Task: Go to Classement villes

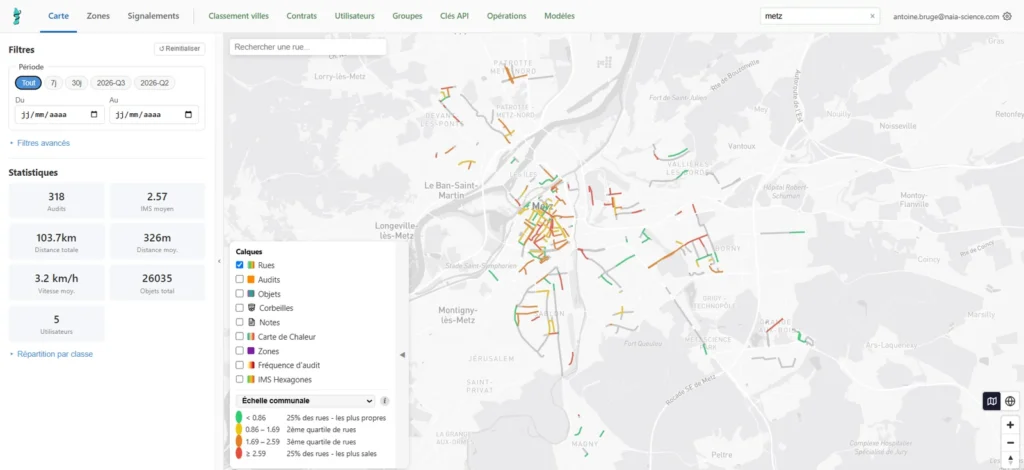Action: click(238, 16)
